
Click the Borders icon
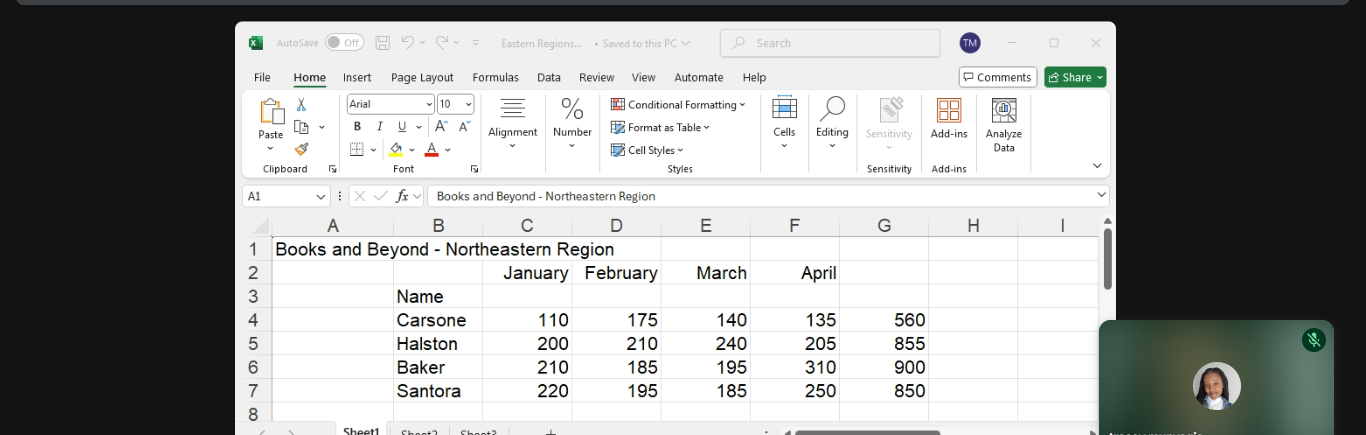(x=357, y=149)
